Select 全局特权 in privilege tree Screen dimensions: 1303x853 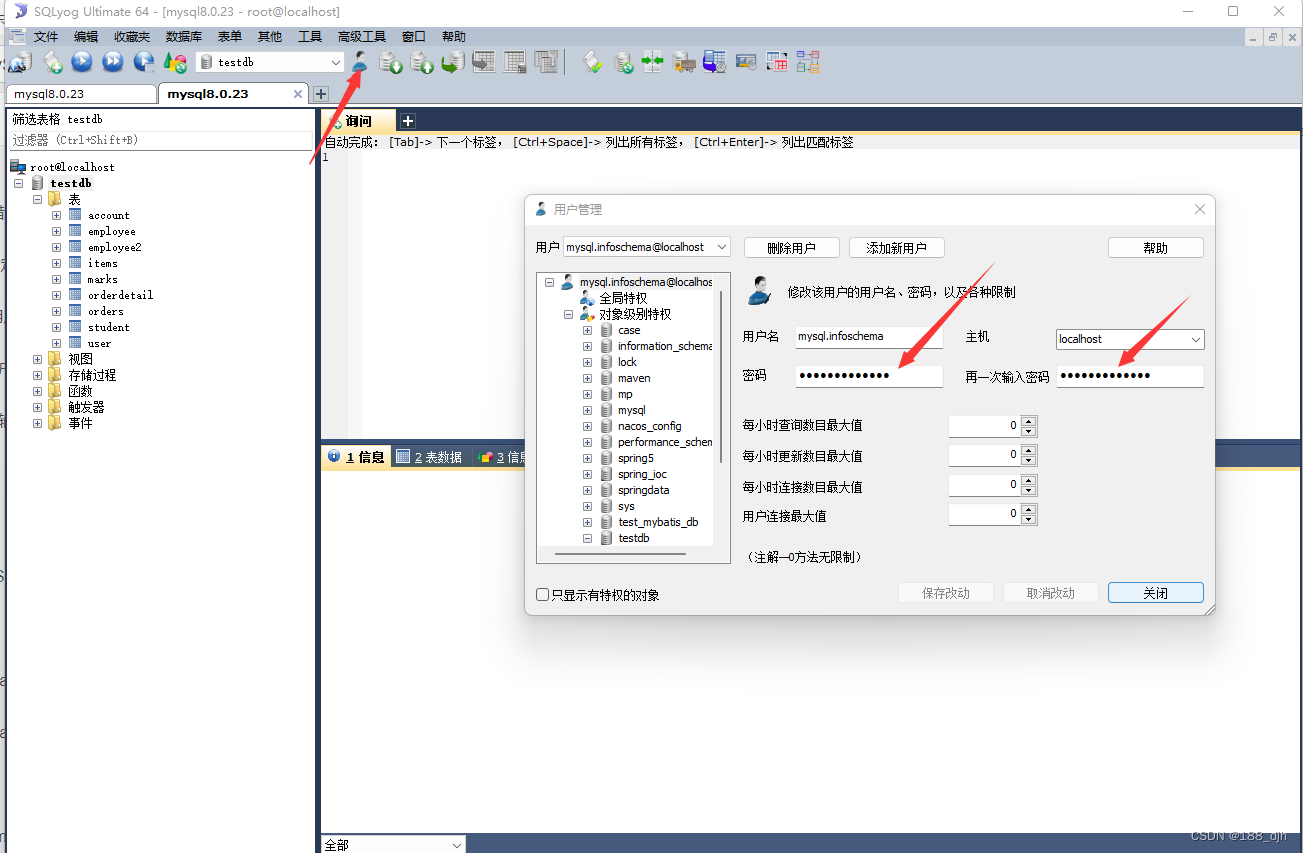tap(622, 298)
